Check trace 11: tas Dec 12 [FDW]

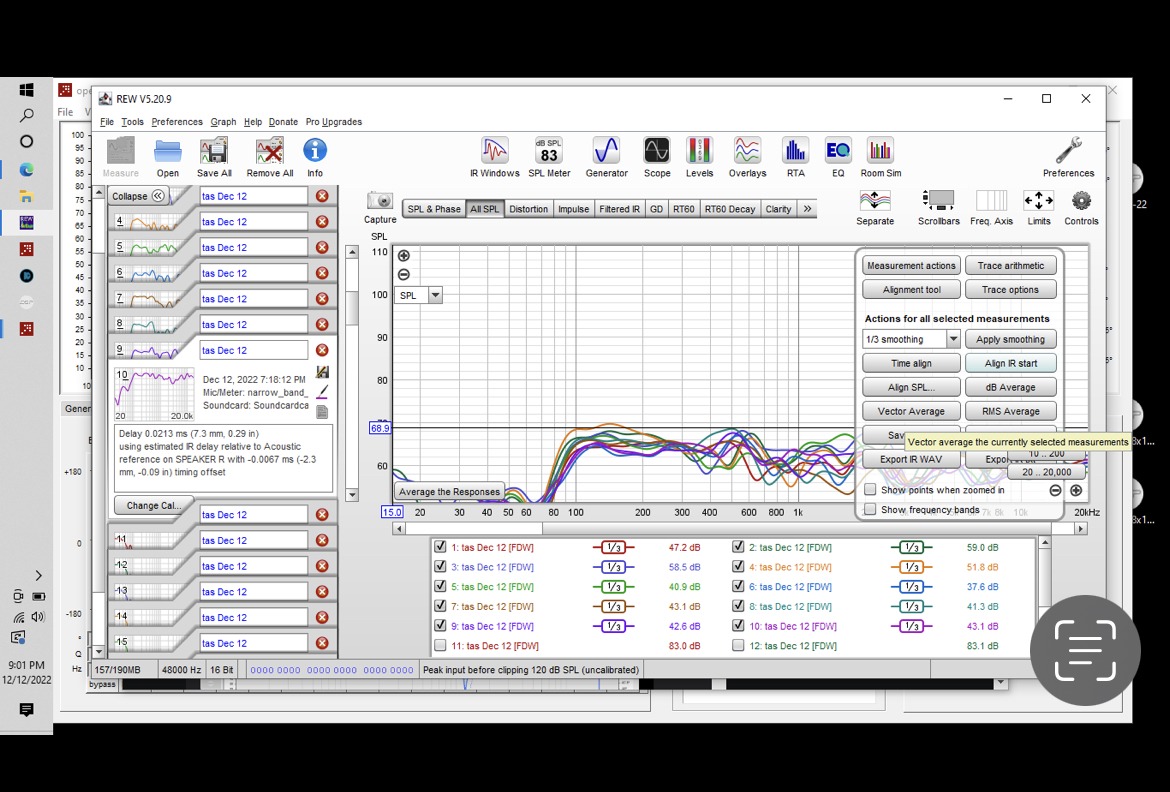440,646
